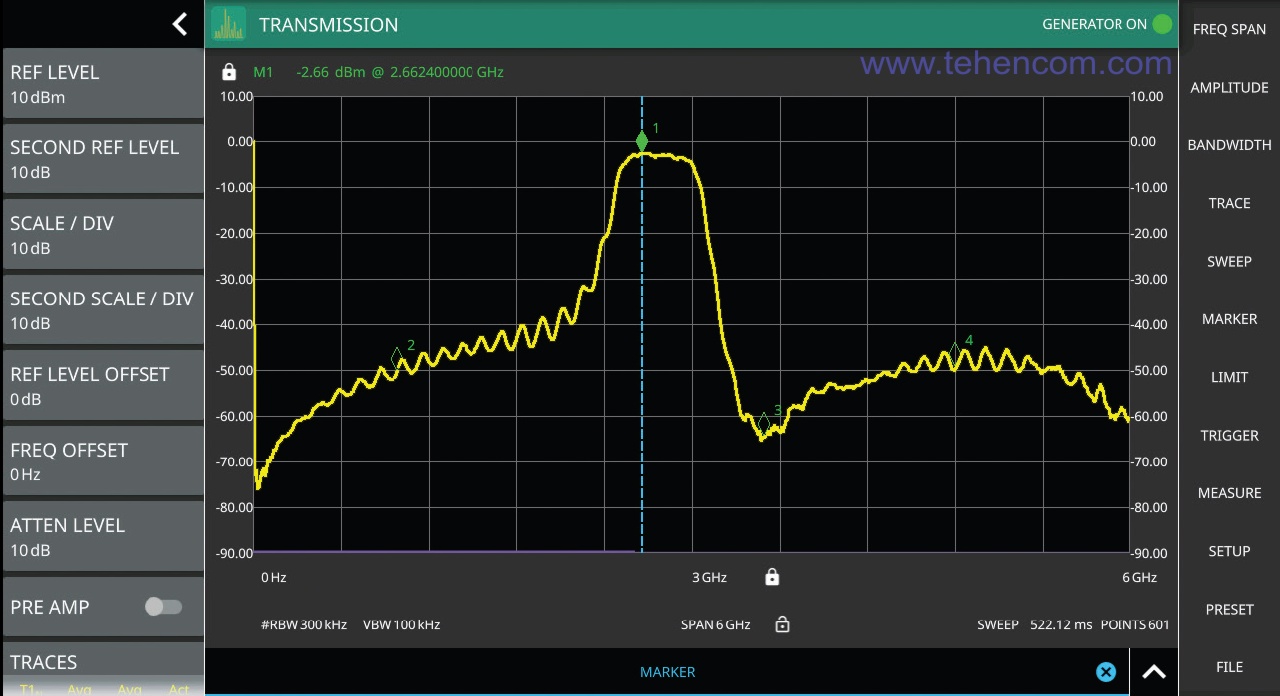The image size is (1280, 696).
Task: Click the TRANSMISSION title
Action: coord(328,25)
